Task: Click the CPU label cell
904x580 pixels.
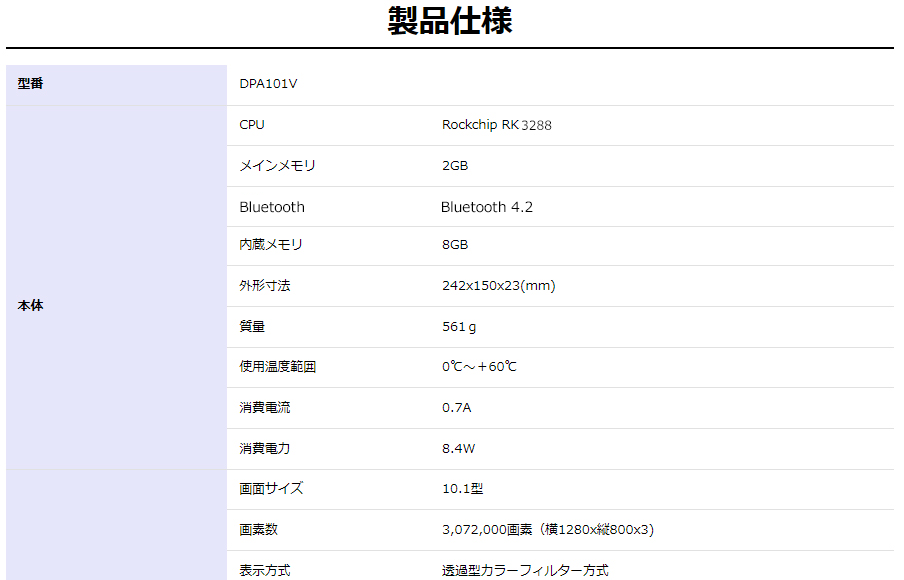Action: [x=252, y=125]
